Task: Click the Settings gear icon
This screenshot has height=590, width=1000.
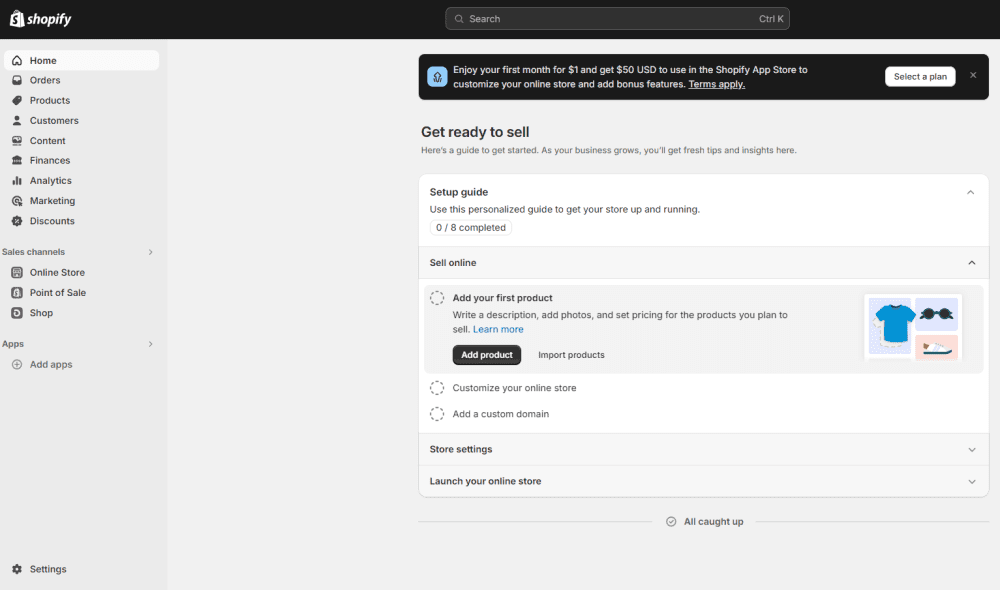Action: tap(17, 569)
